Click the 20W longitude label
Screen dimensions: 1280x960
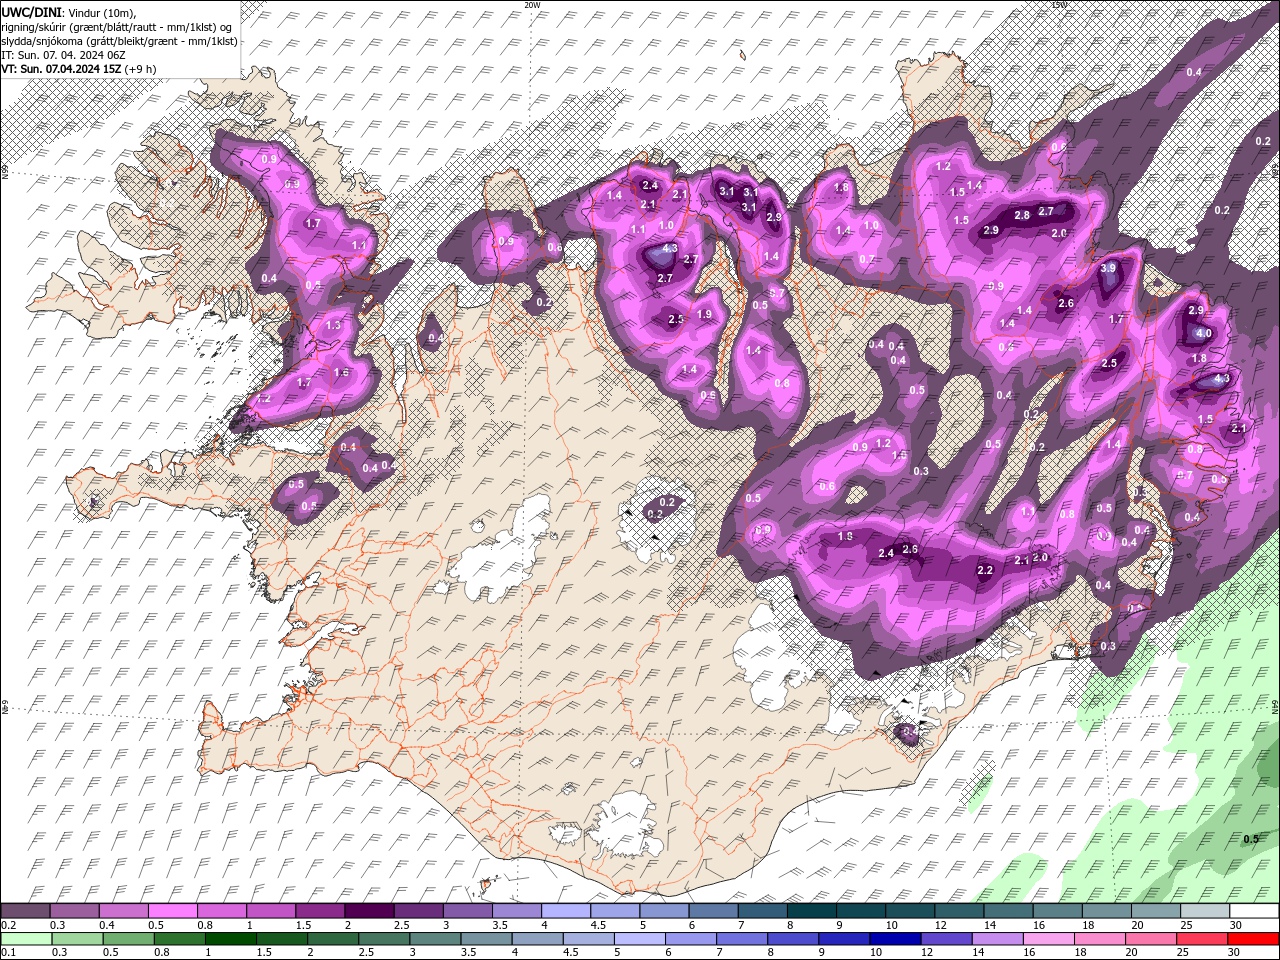coord(532,5)
